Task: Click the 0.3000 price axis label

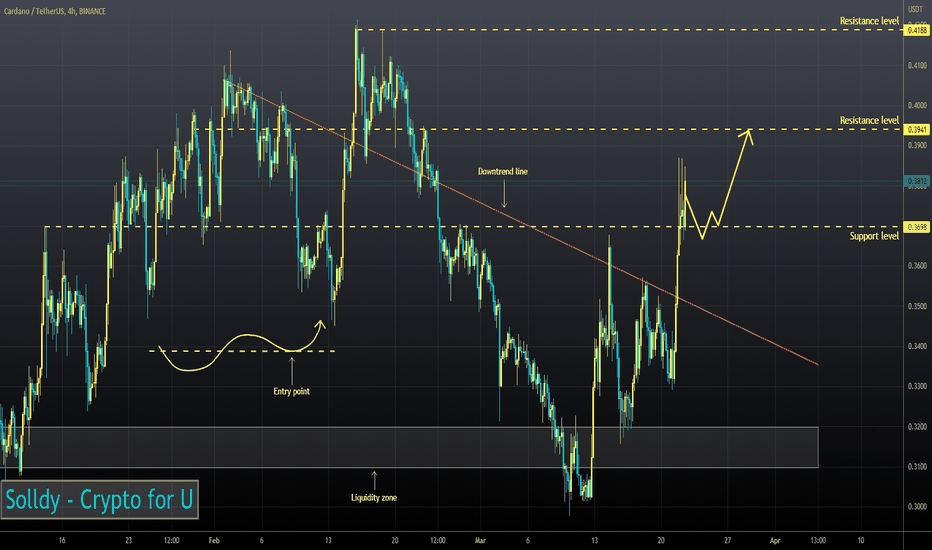Action: click(x=917, y=507)
